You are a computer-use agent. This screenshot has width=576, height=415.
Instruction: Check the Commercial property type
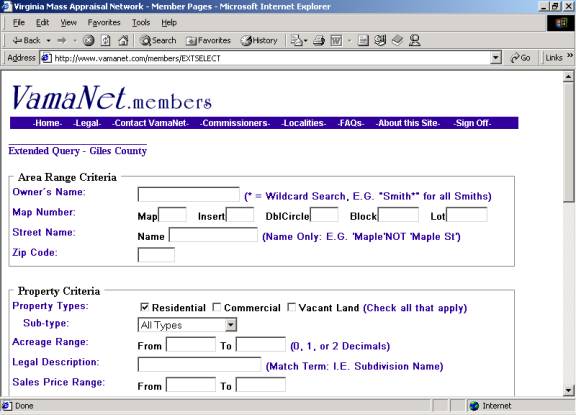[x=217, y=307]
